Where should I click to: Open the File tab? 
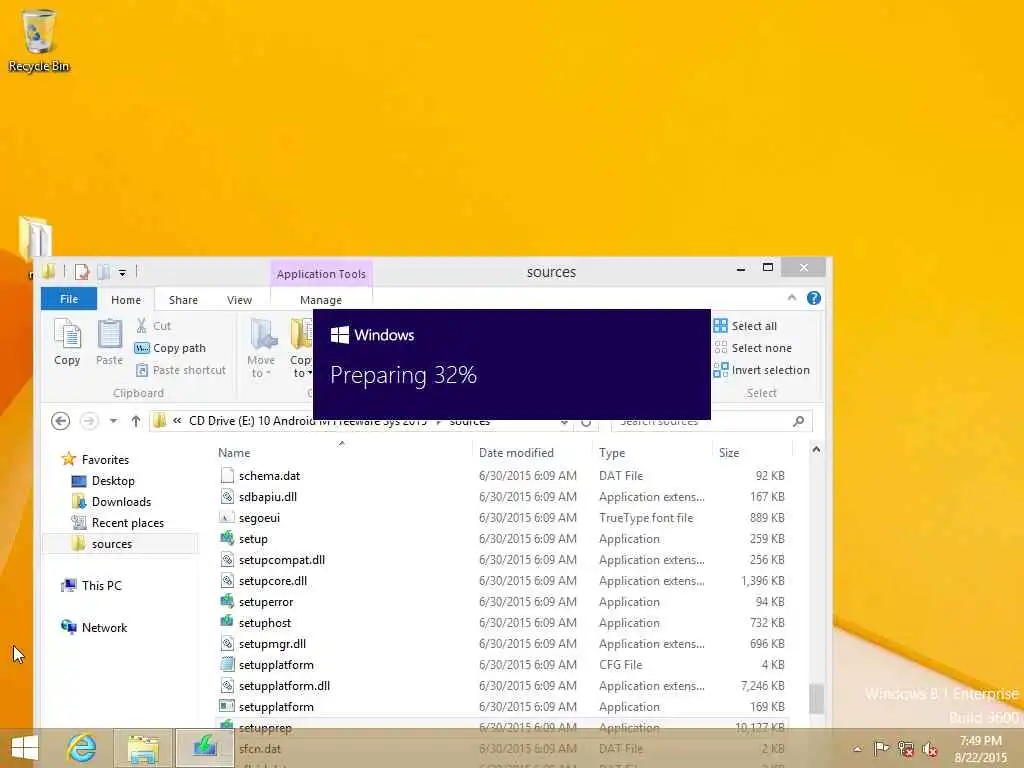click(x=69, y=299)
